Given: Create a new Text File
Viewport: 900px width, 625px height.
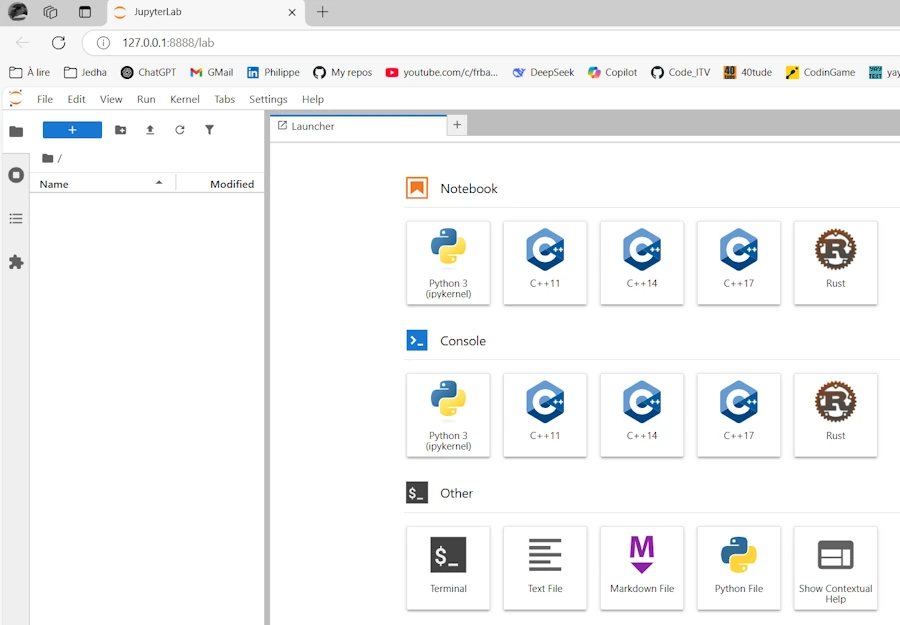Looking at the screenshot, I should tap(545, 568).
